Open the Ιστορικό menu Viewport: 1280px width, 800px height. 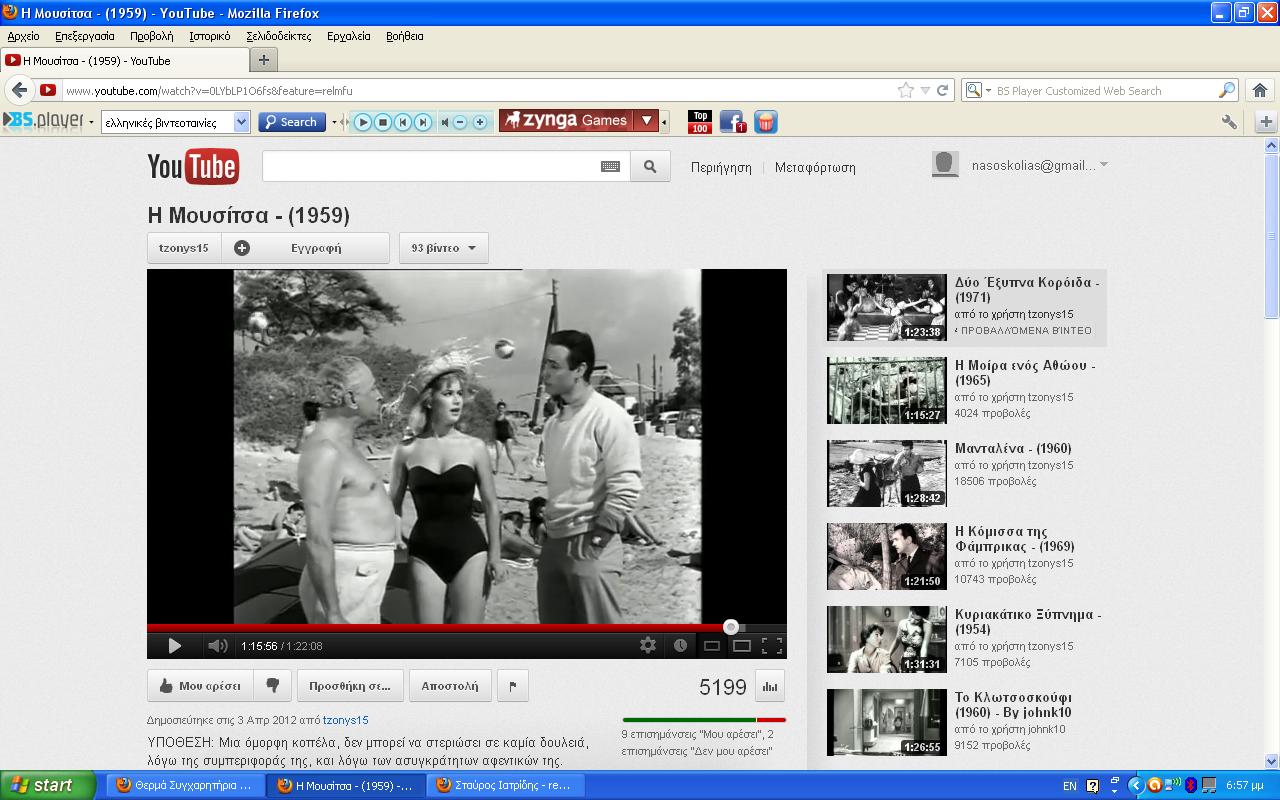coord(209,36)
